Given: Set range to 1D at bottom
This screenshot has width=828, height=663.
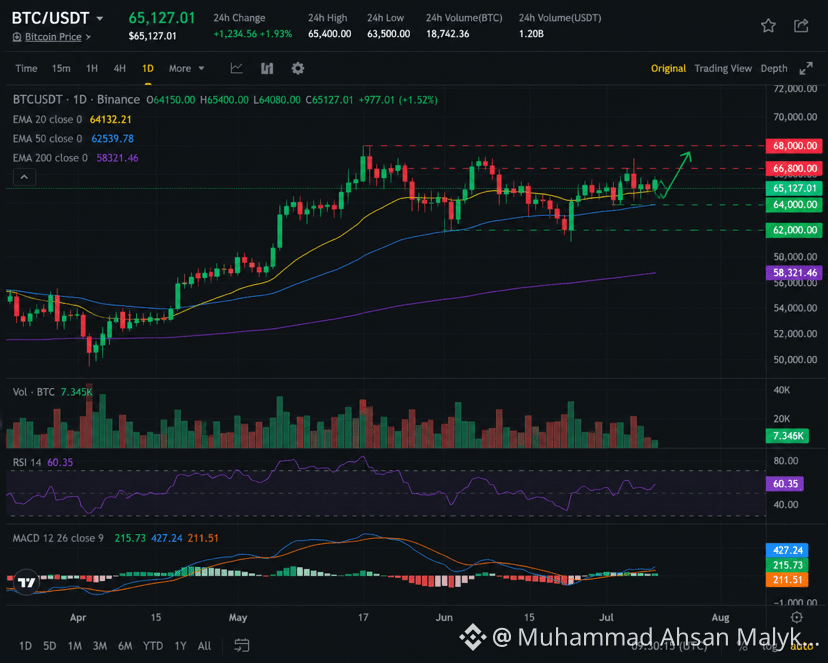Looking at the screenshot, I should pyautogui.click(x=25, y=646).
